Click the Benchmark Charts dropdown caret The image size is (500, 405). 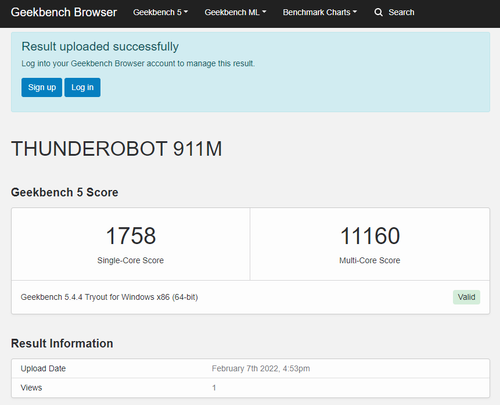[x=355, y=12]
